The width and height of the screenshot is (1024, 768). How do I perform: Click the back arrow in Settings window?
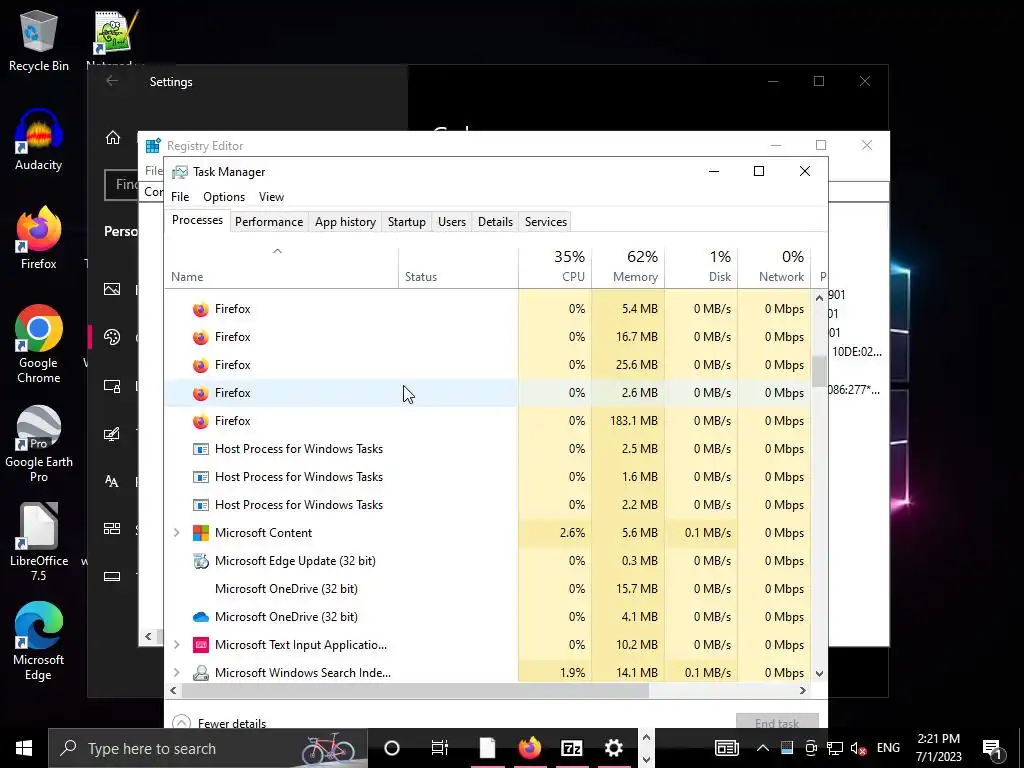coord(112,81)
